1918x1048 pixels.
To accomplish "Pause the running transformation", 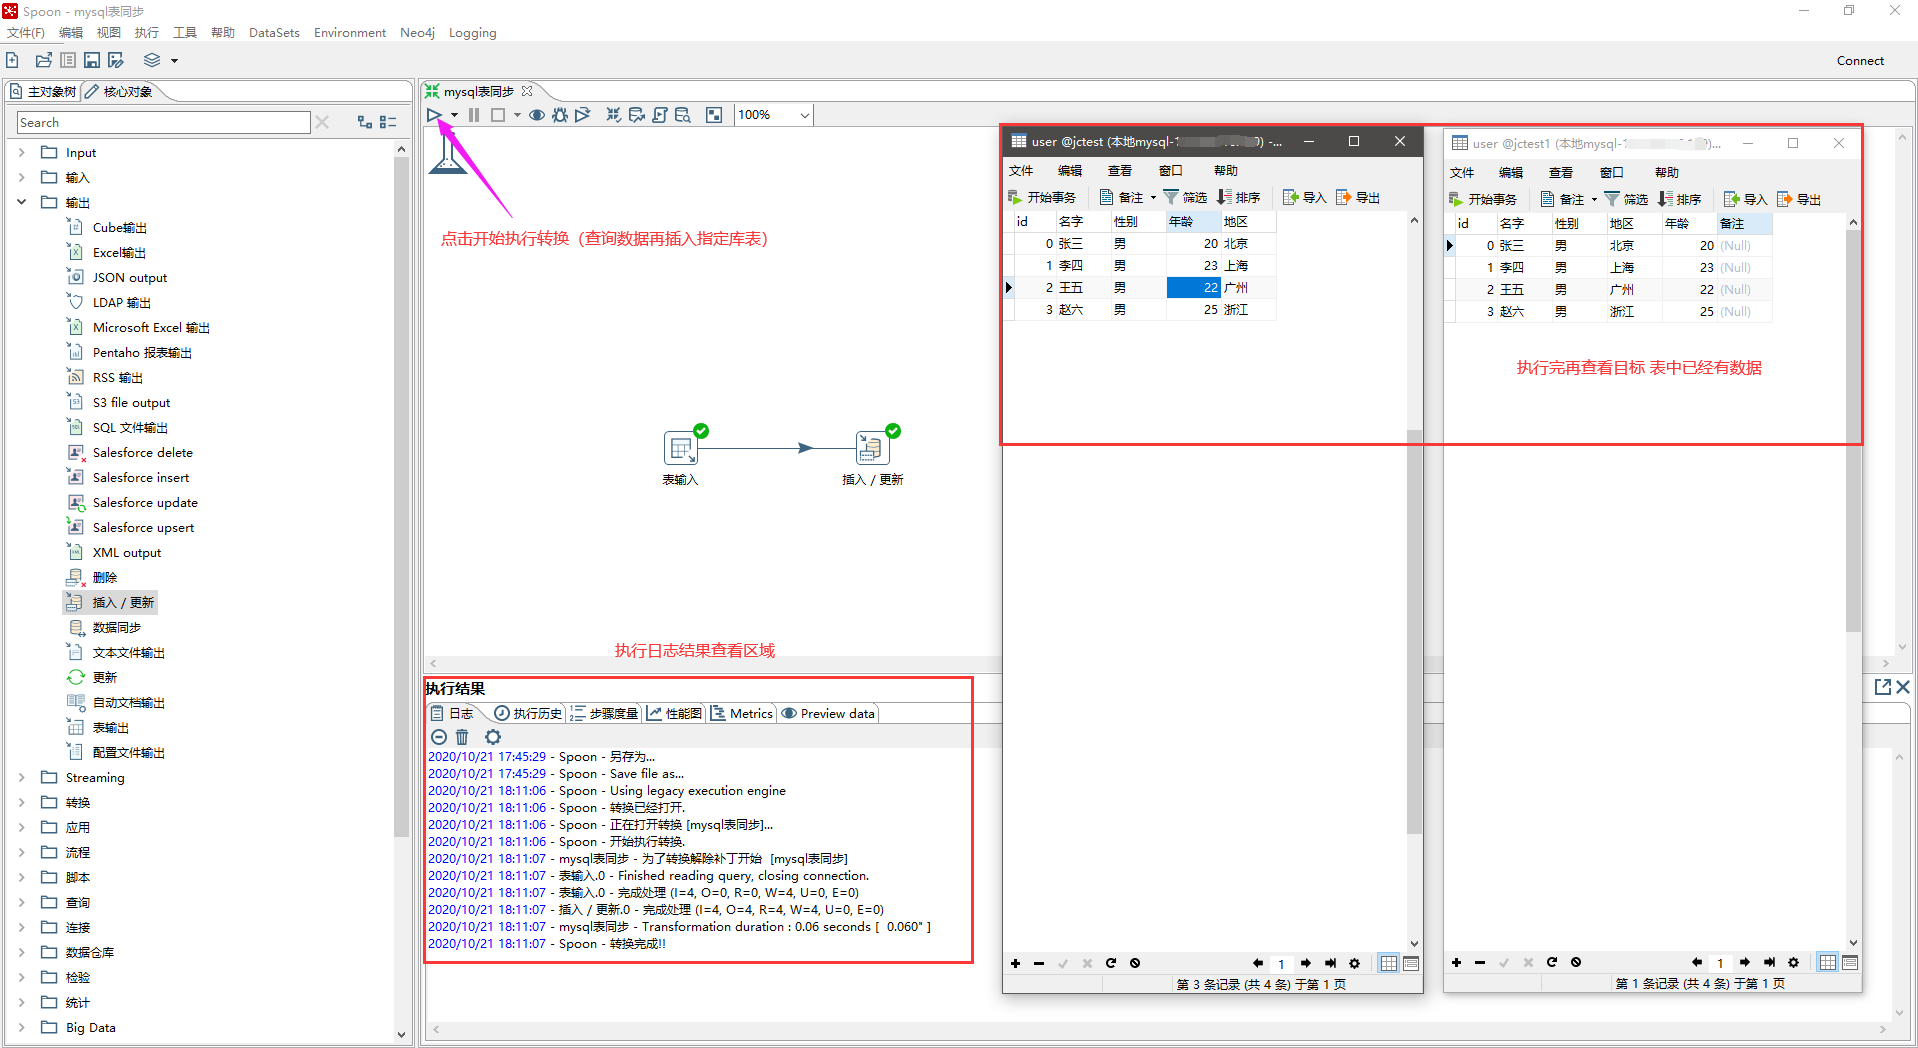I will [474, 115].
